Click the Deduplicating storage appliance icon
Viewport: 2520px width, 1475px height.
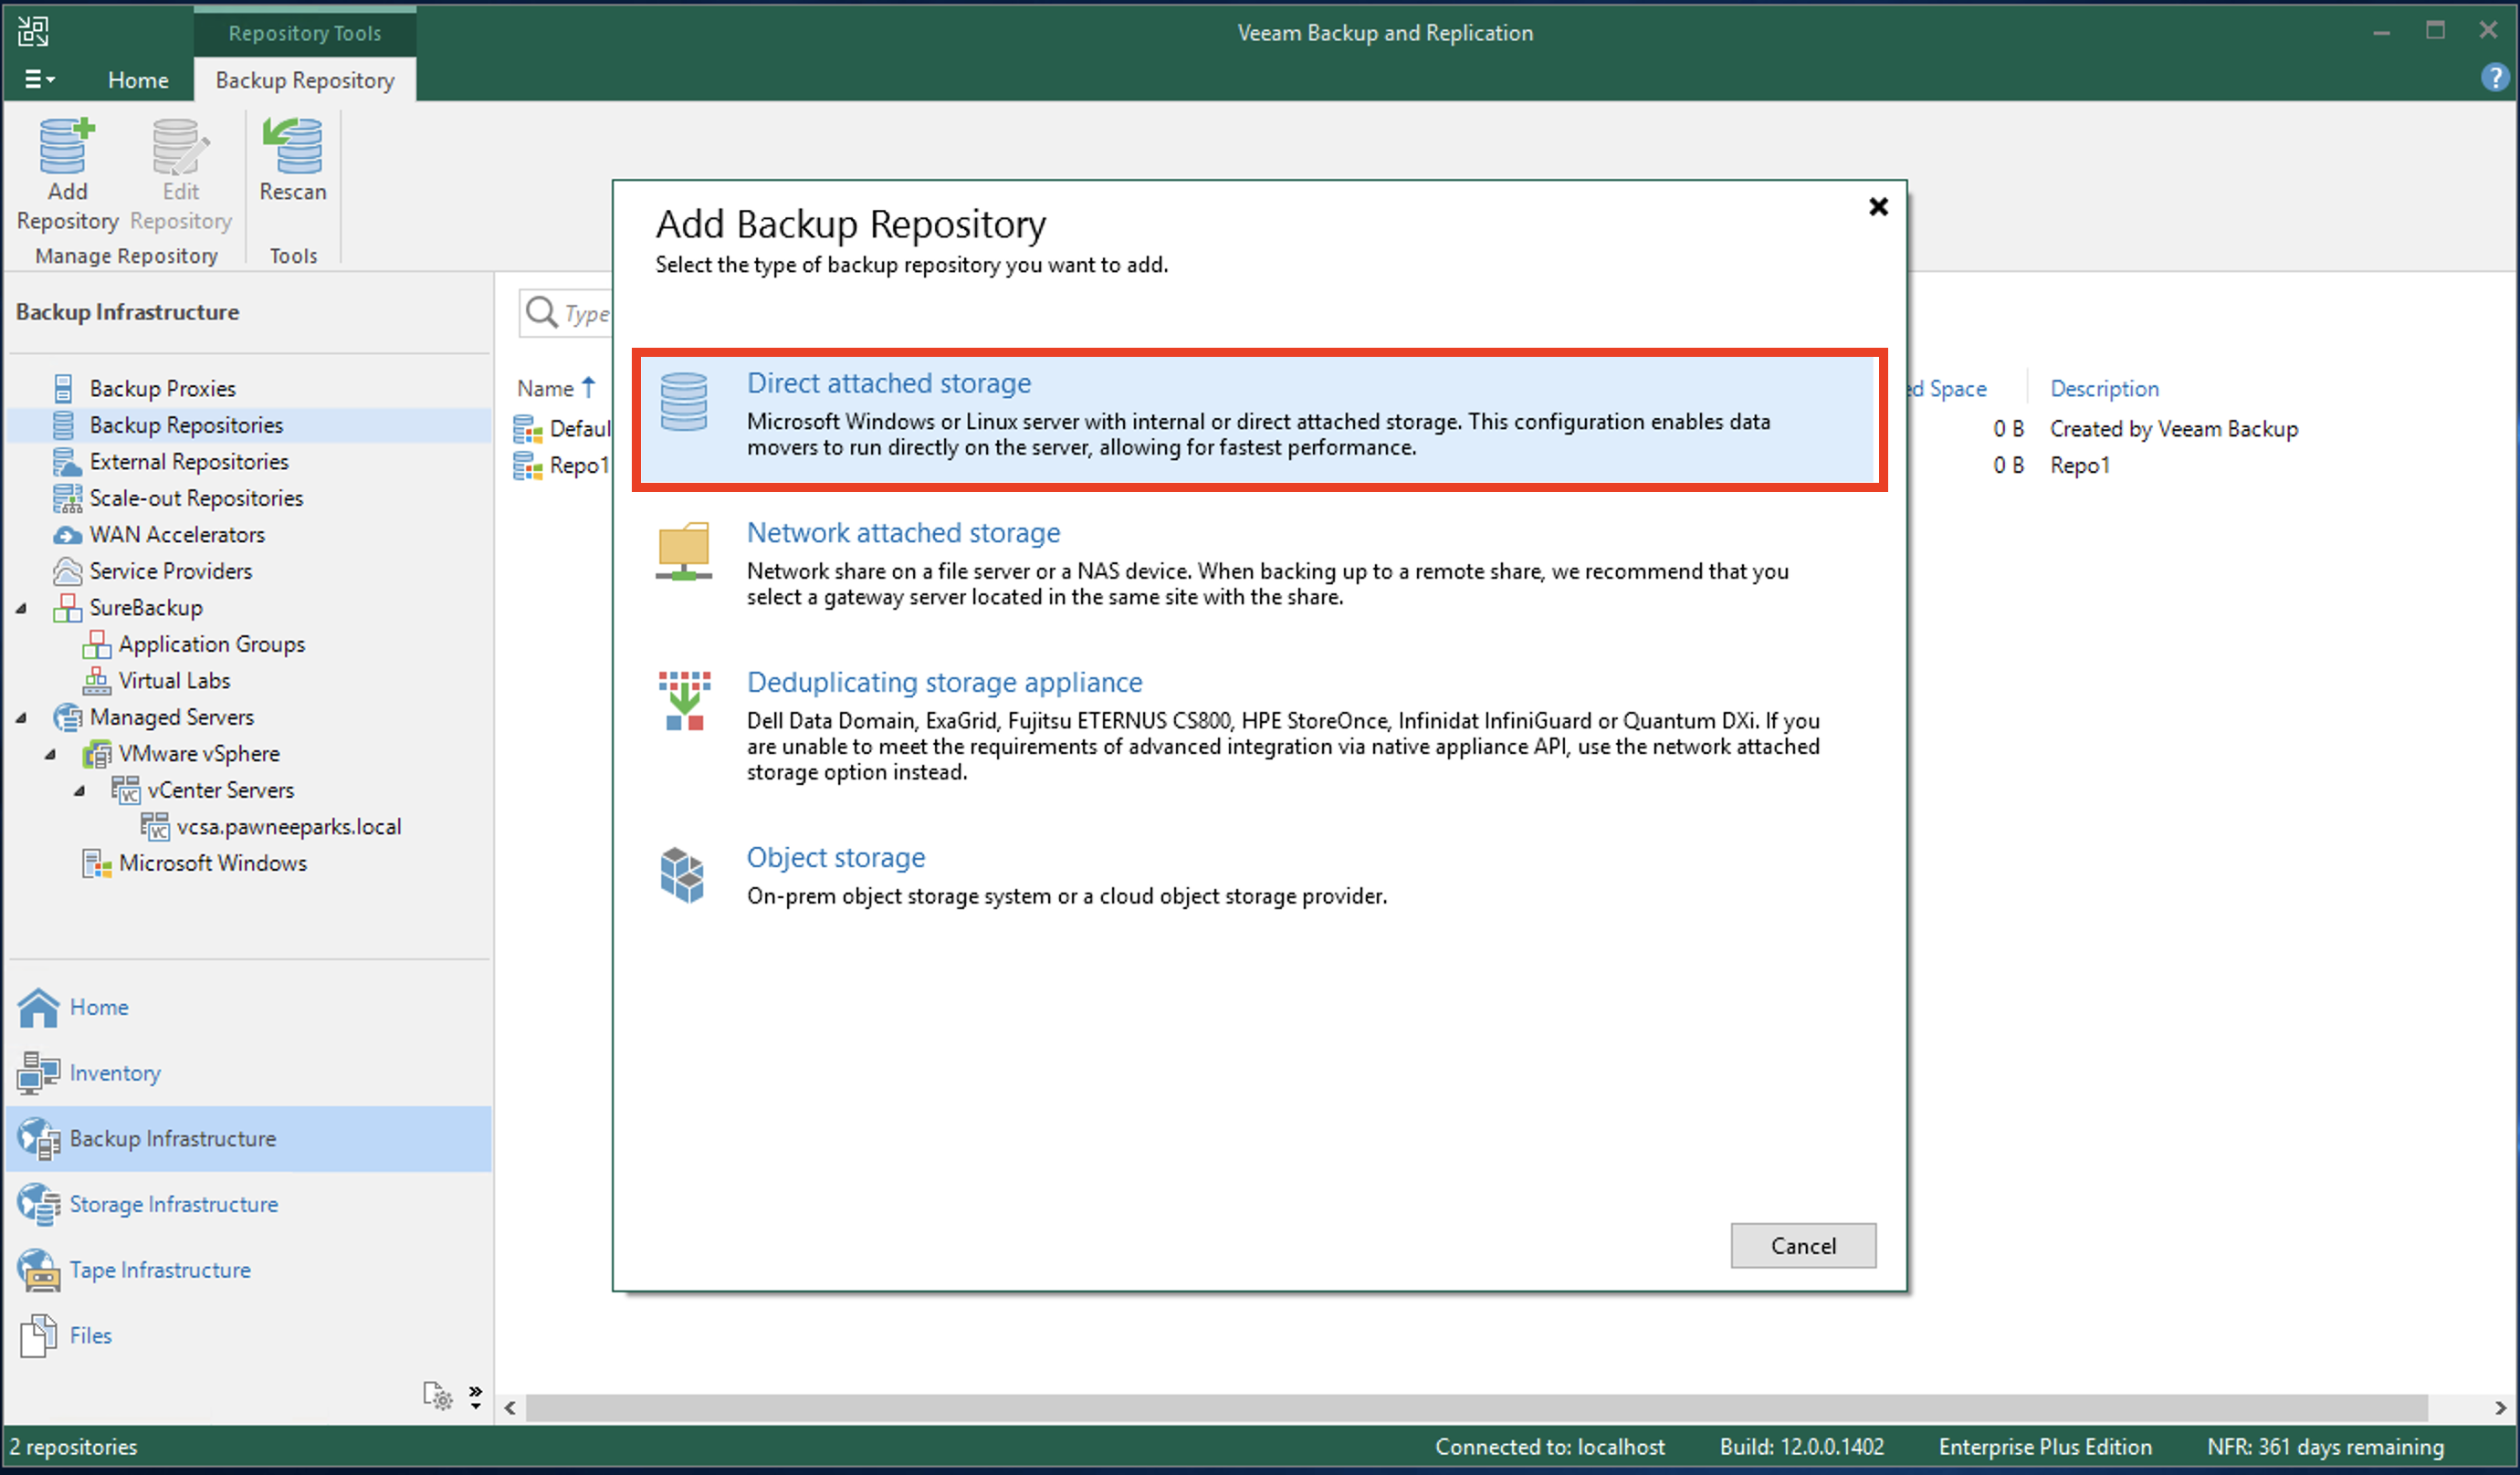(684, 700)
